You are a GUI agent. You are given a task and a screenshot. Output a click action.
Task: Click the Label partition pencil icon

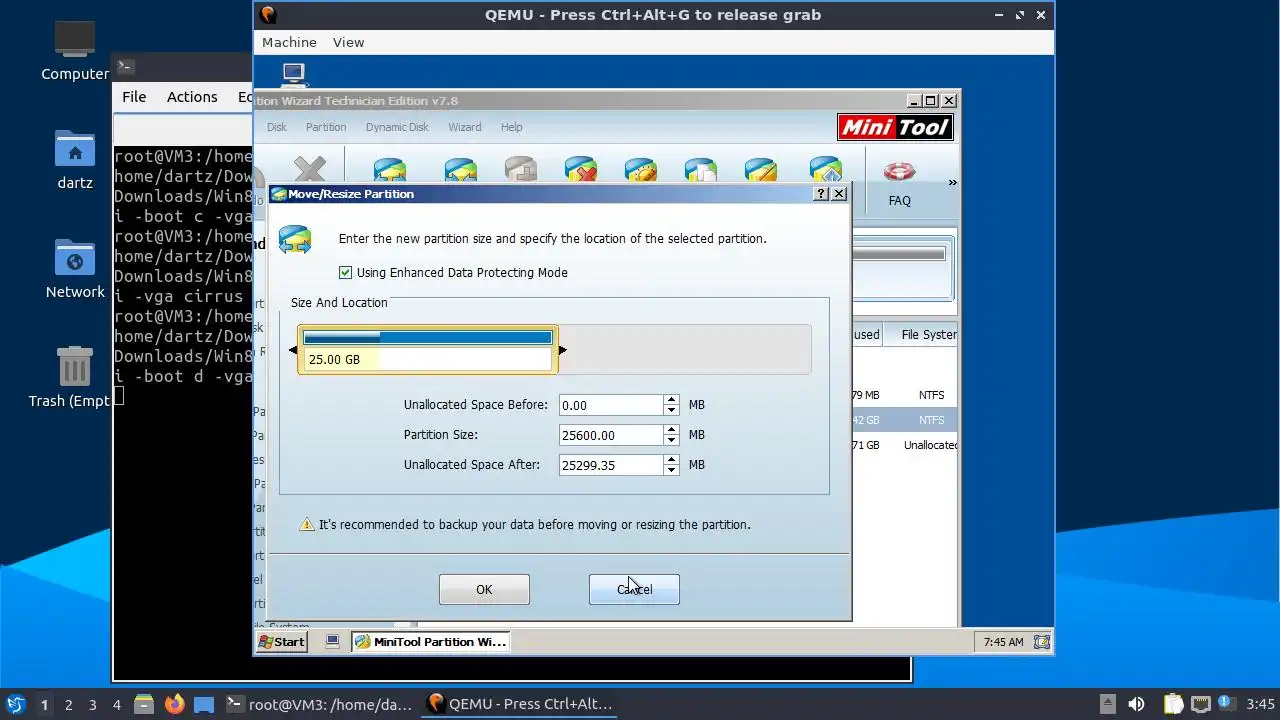(x=760, y=169)
